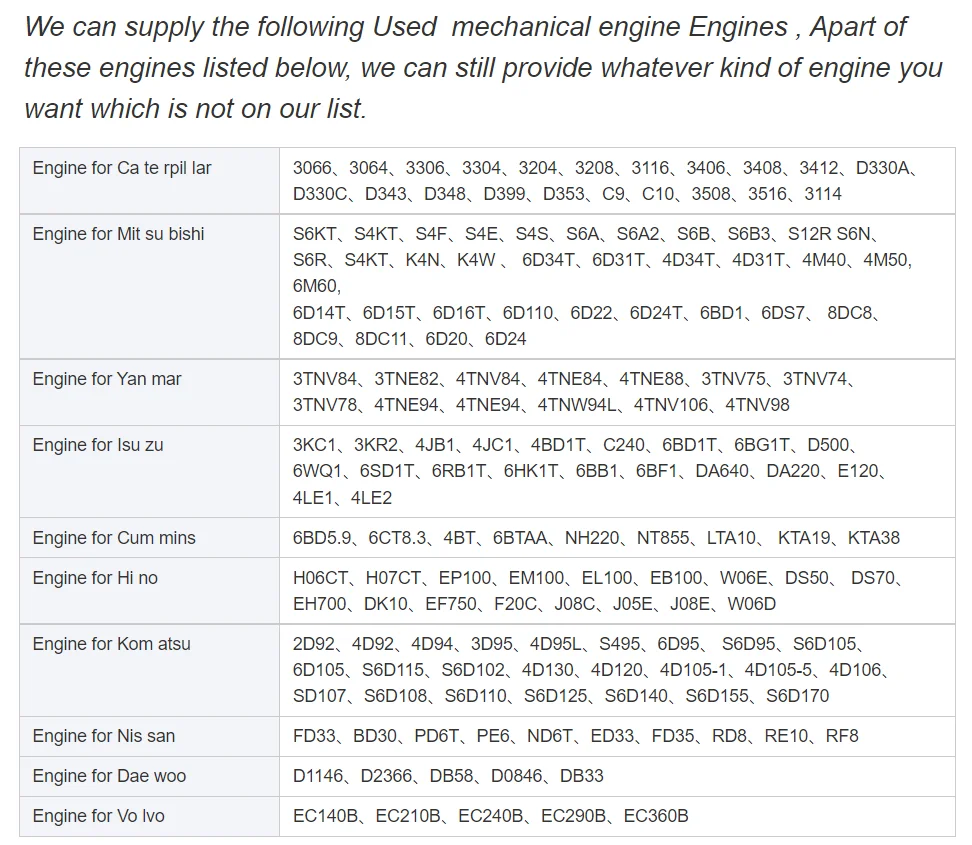Select the 'Engine for Kom atsu' cell

pyautogui.click(x=111, y=644)
